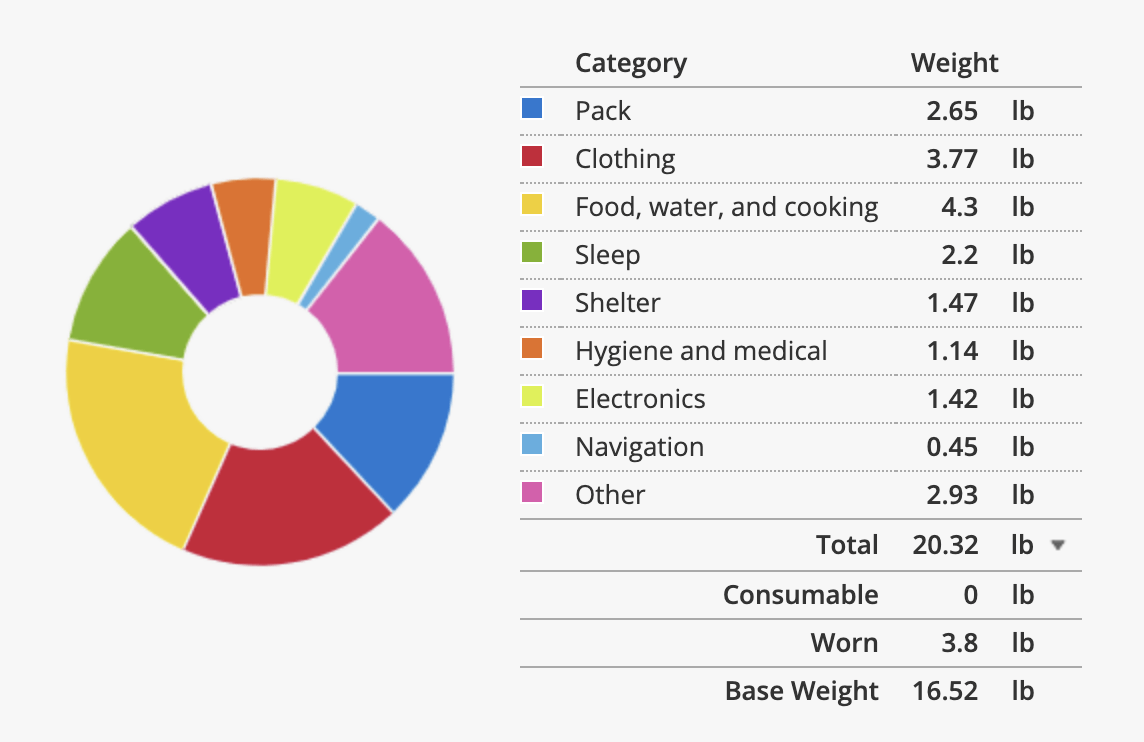
Task: Click the blue Pack color swatch
Action: click(532, 109)
